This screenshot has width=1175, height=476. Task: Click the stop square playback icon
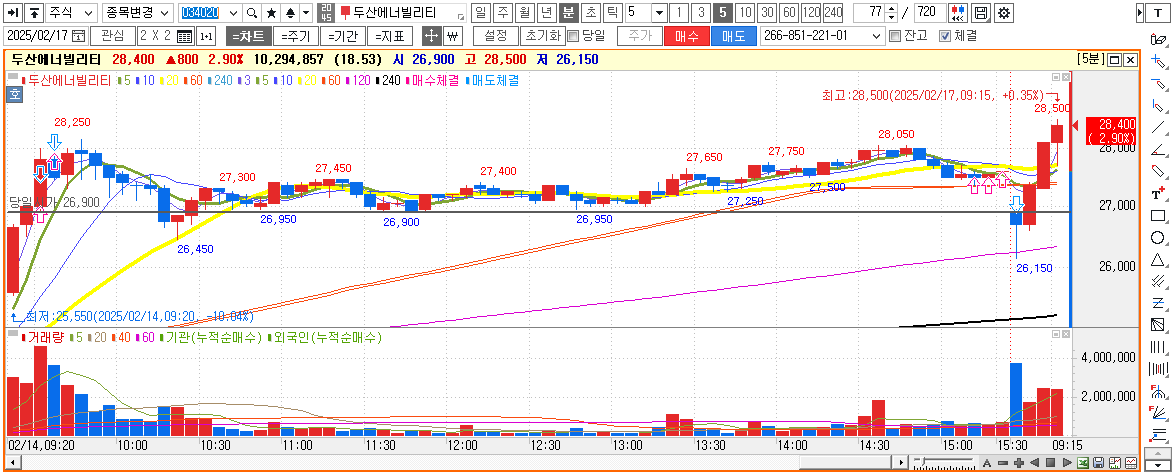tap(1050, 463)
